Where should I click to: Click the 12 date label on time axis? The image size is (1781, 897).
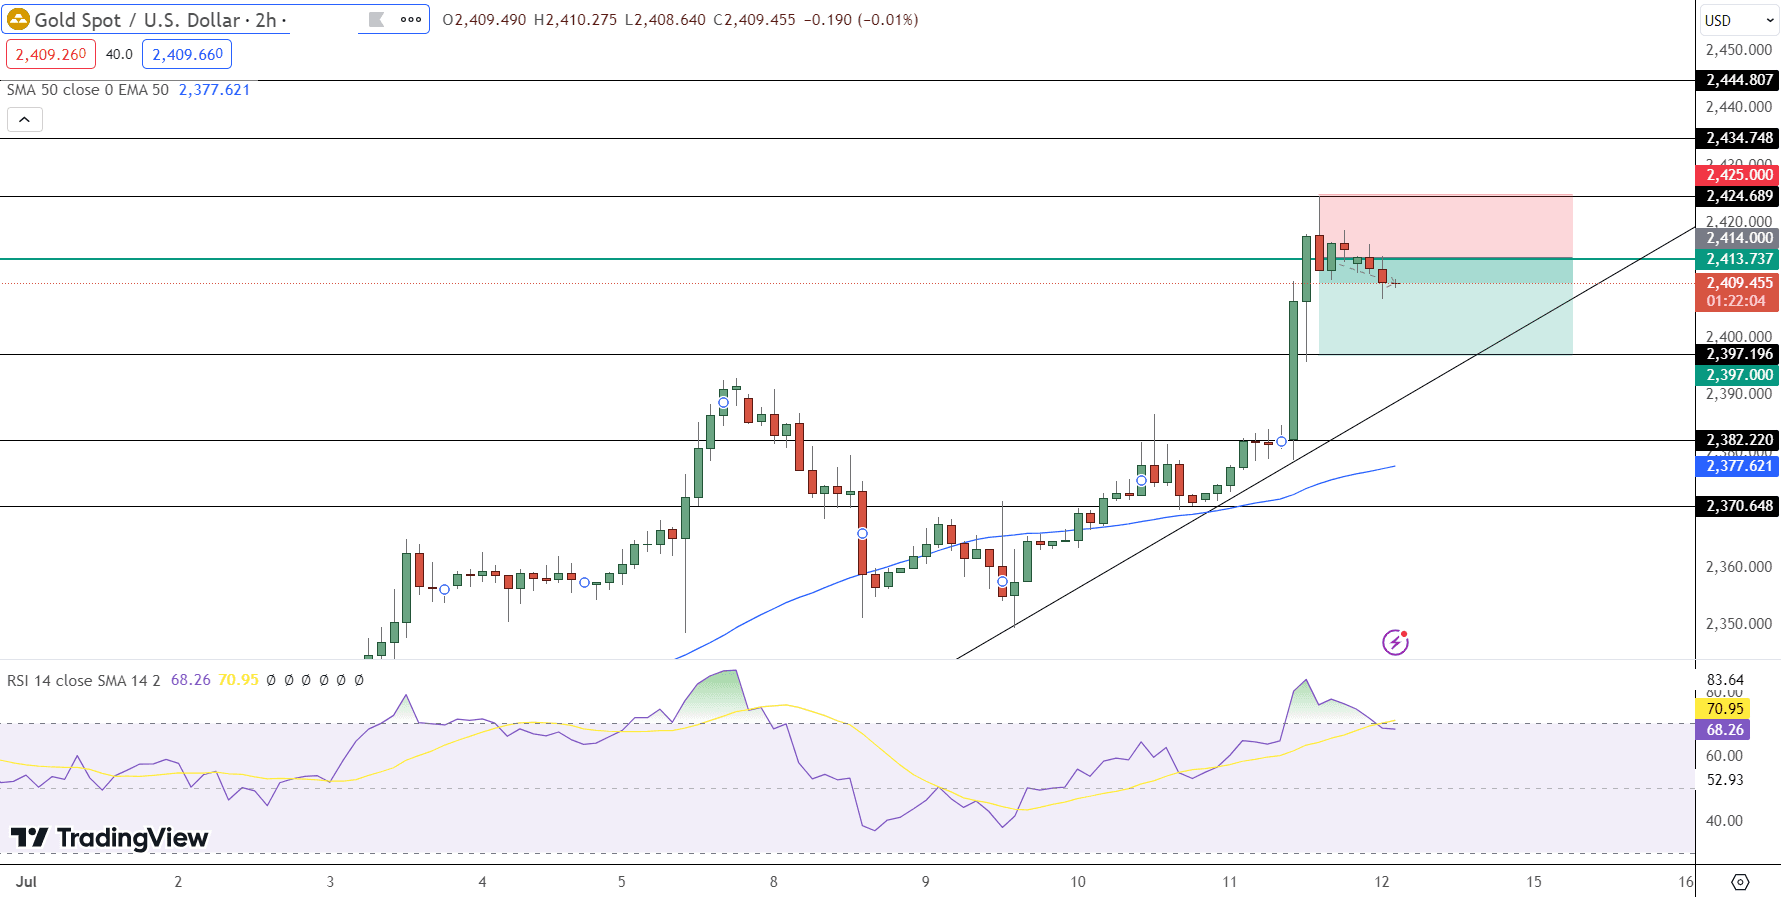coord(1382,882)
